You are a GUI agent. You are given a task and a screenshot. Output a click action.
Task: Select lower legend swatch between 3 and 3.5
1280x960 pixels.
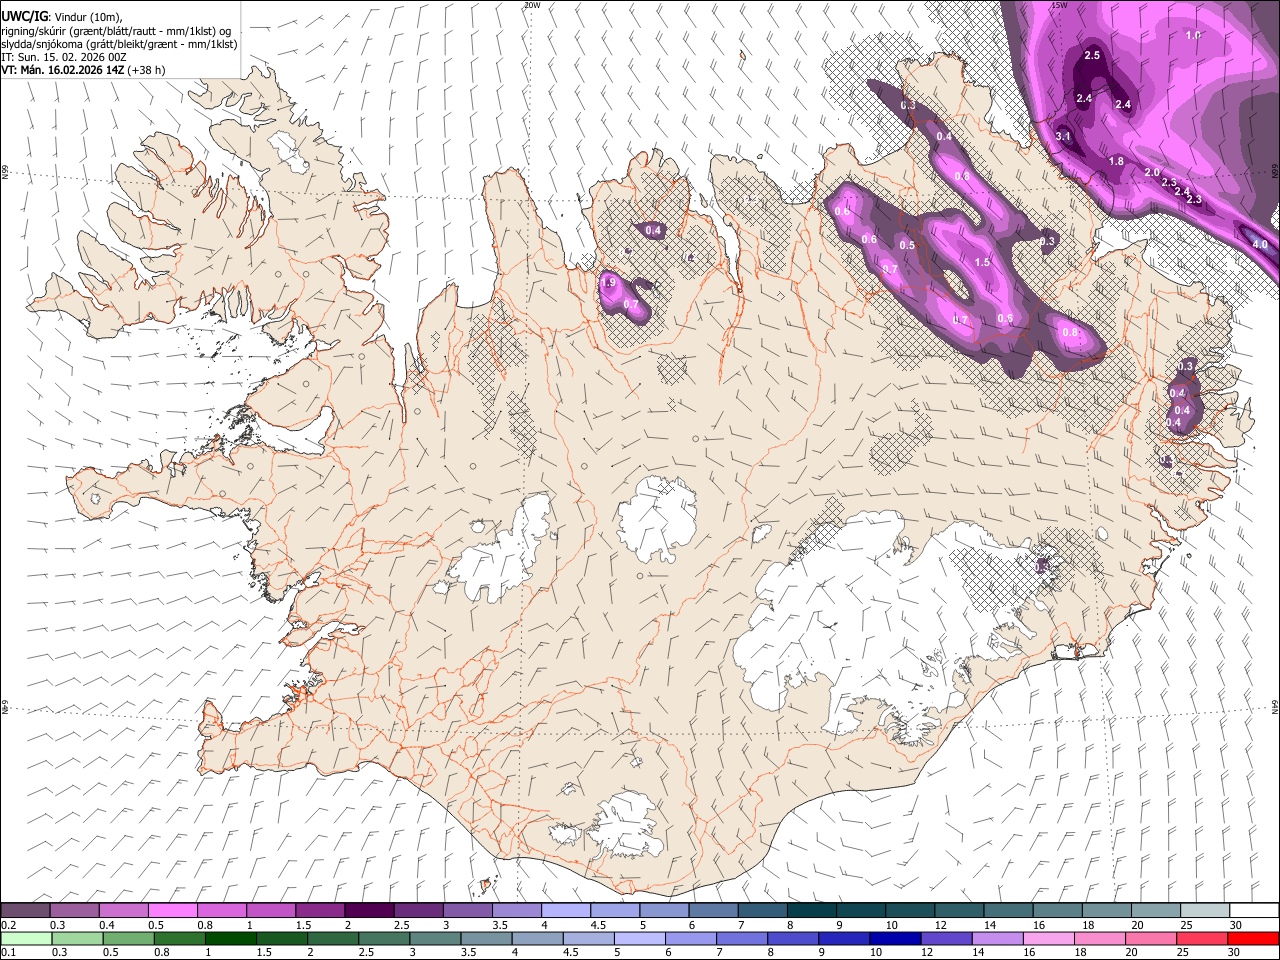pos(436,938)
